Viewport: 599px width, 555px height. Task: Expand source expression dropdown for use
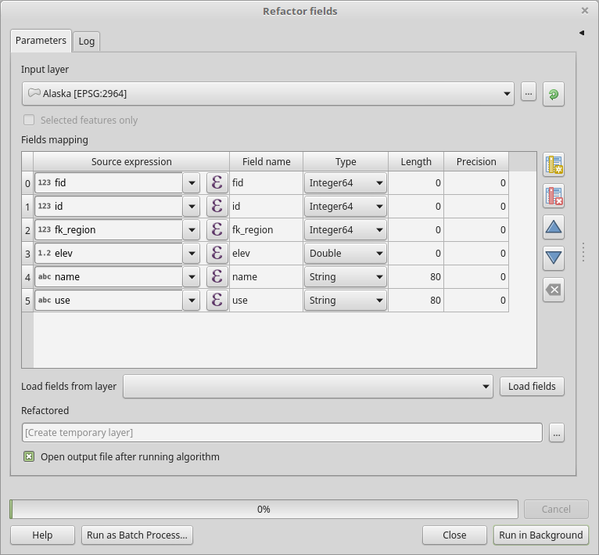click(x=191, y=301)
